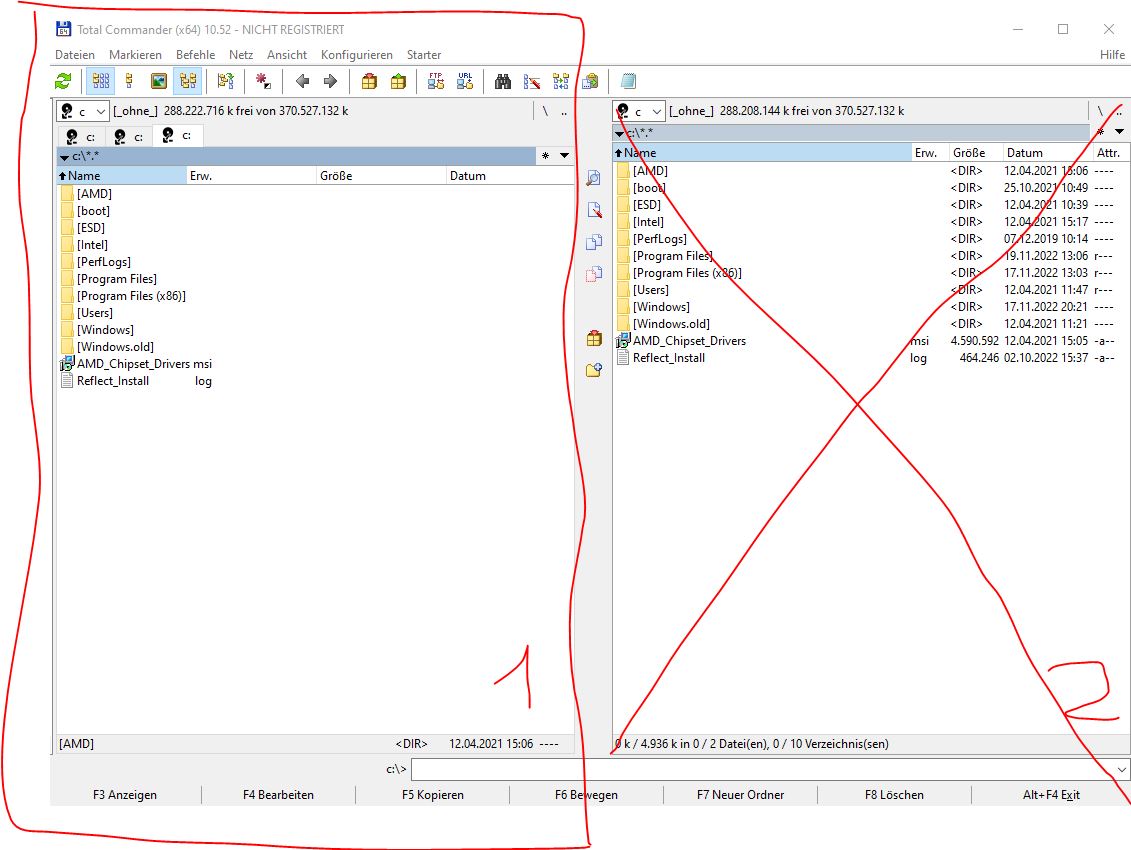1131x850 pixels.
Task: Click the View icon in the middle vertical bar
Action: [x=594, y=178]
